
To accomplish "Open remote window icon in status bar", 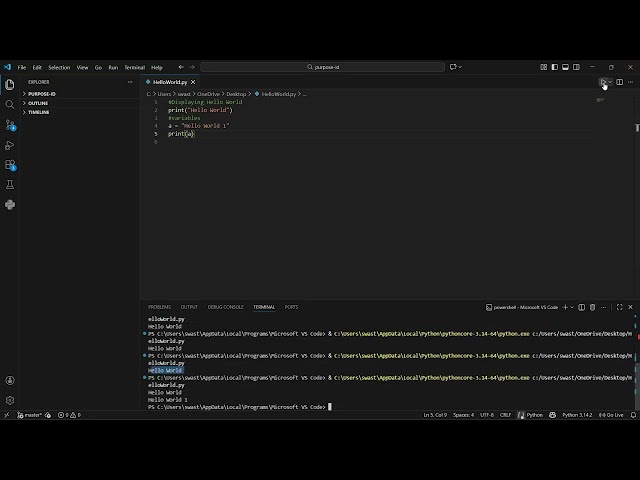I will pos(7,415).
